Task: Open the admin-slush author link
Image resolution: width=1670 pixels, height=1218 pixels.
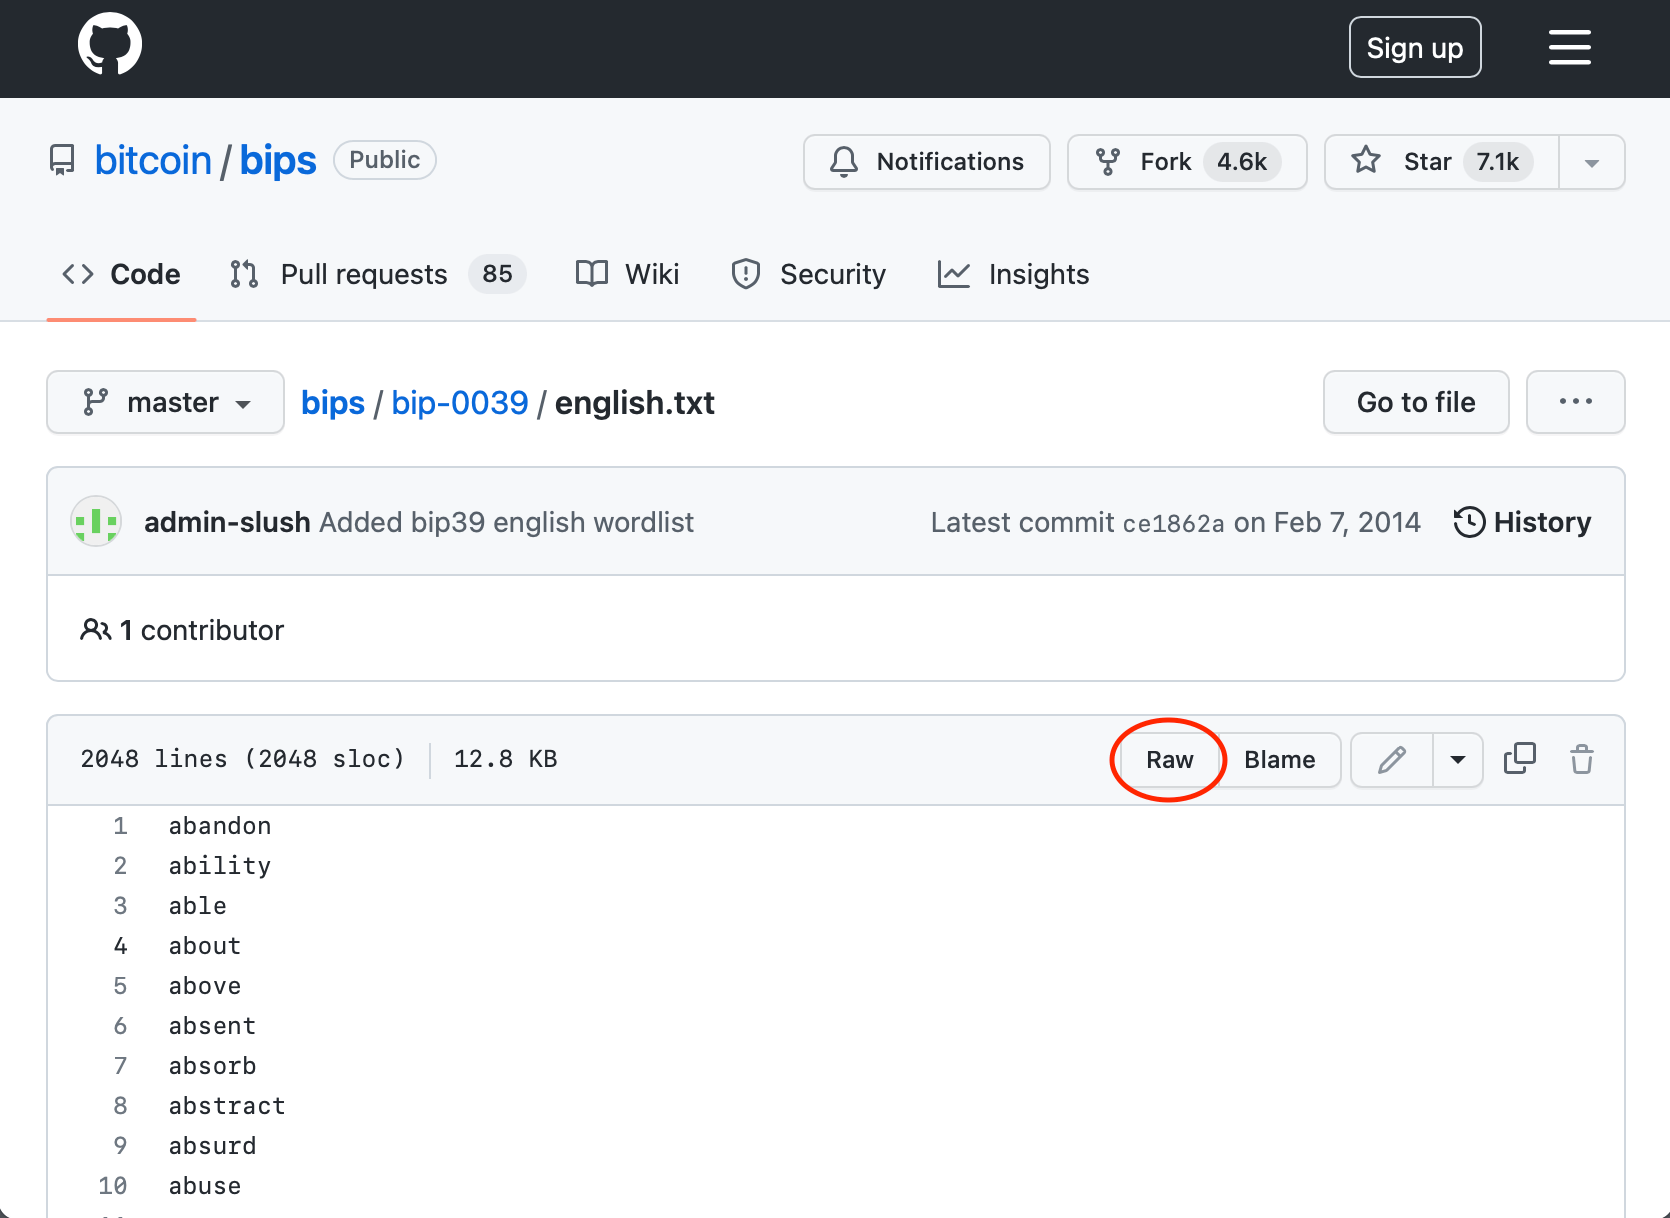Action: coord(227,522)
